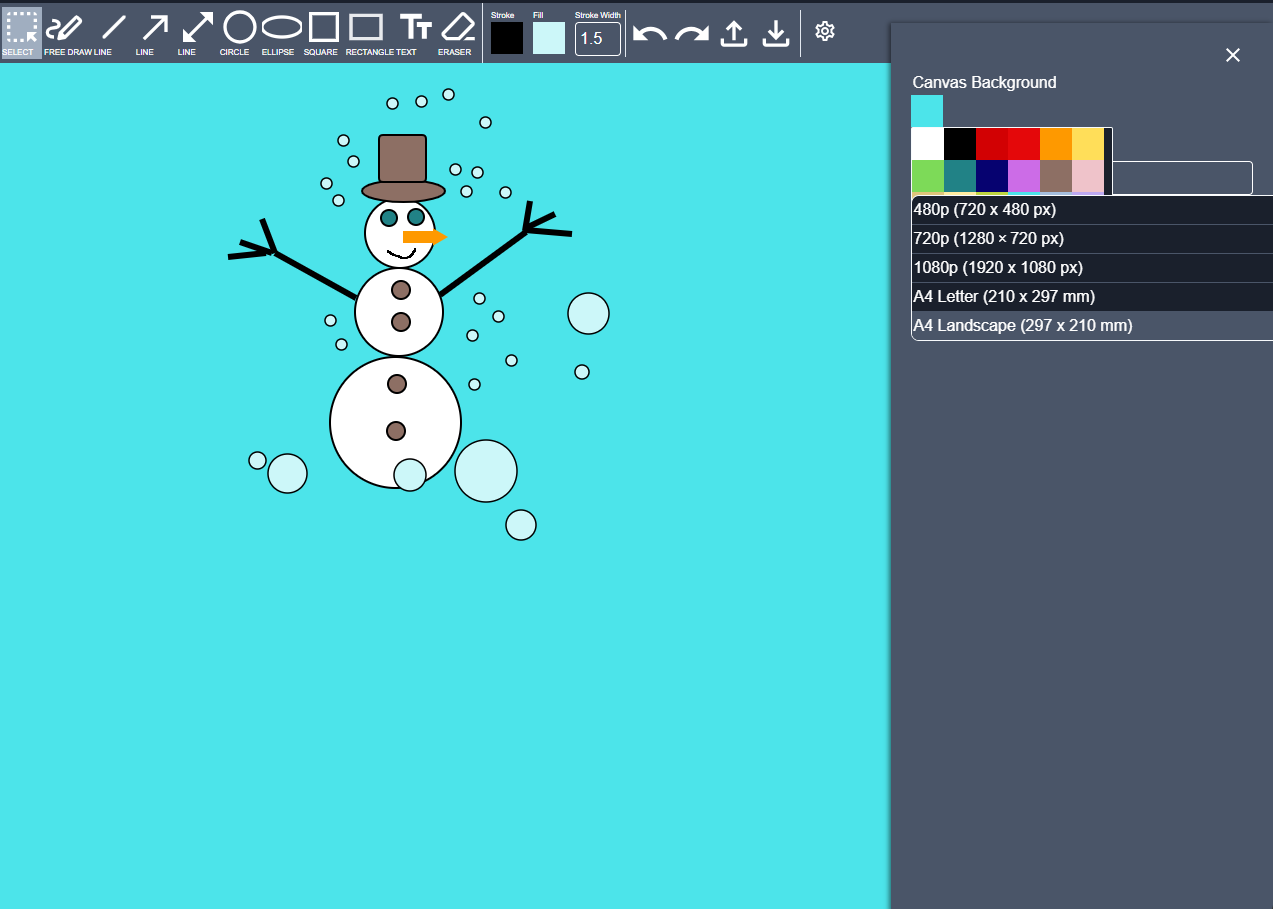Select green from the background palette
Screen dimensions: 1273x909
coord(928,176)
